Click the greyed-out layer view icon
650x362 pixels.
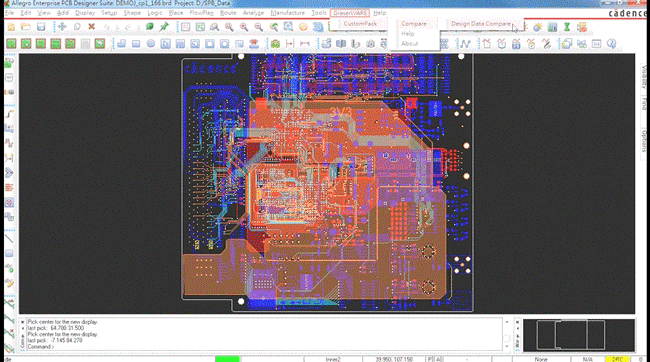pos(85,44)
